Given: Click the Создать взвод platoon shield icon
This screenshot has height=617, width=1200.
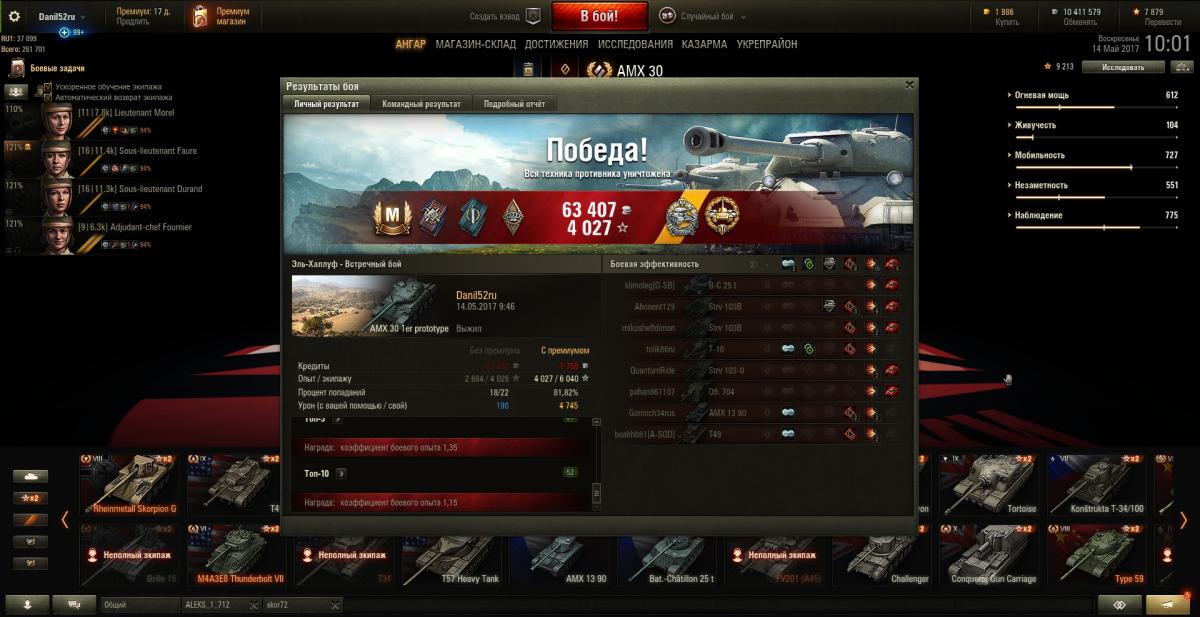Looking at the screenshot, I should (533, 16).
